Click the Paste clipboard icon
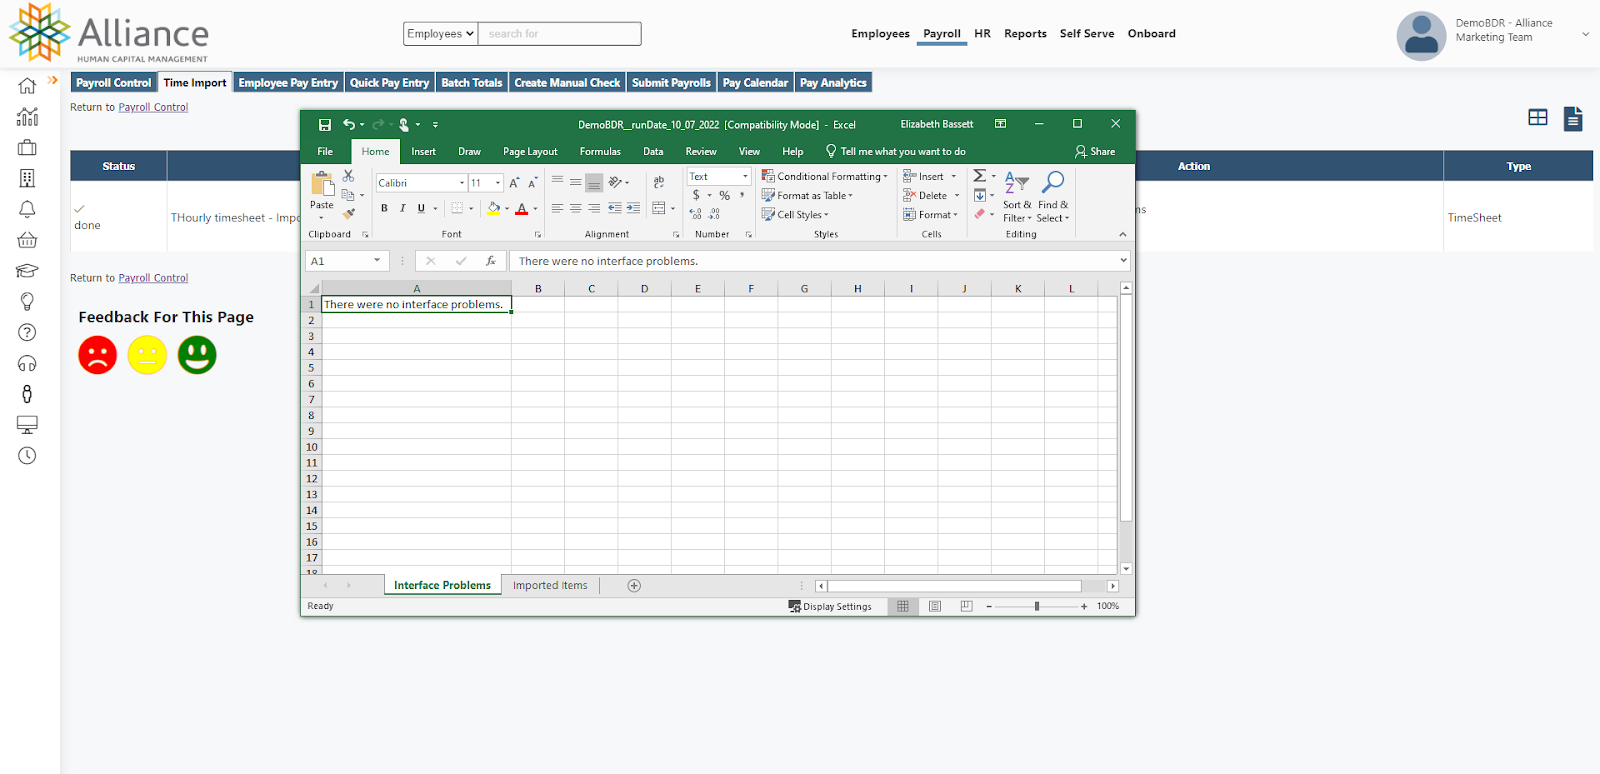The height and width of the screenshot is (774, 1600). 322,184
